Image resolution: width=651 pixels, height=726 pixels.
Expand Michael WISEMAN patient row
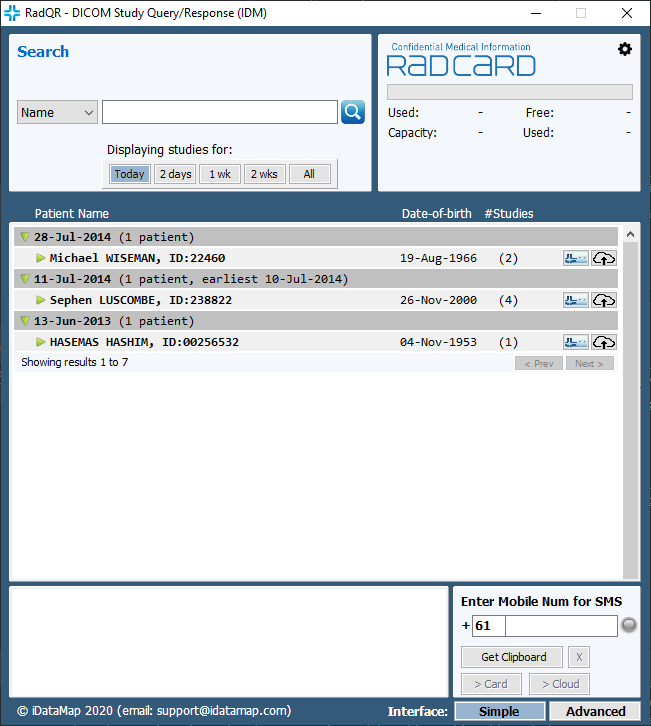tap(41, 258)
